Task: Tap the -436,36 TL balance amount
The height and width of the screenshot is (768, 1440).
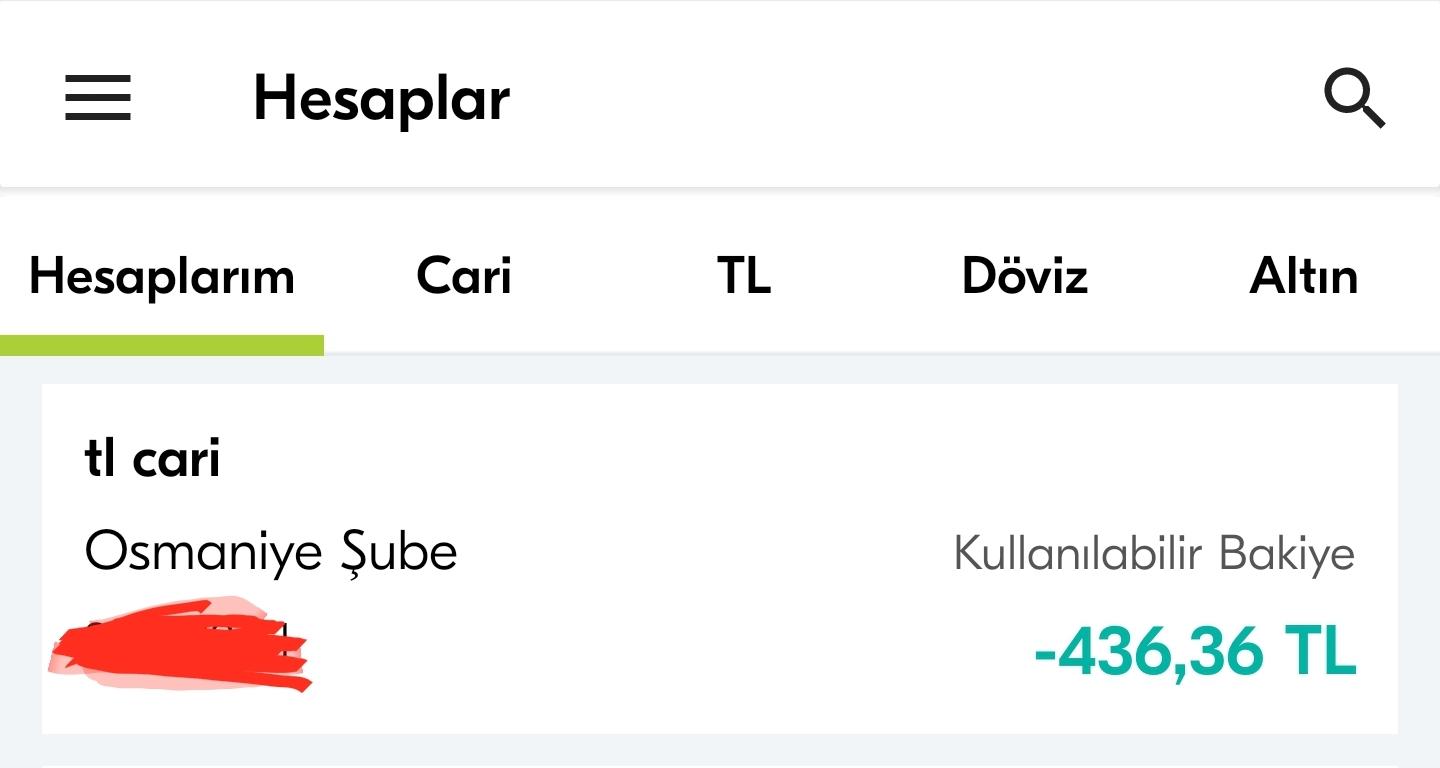Action: click(x=1195, y=651)
